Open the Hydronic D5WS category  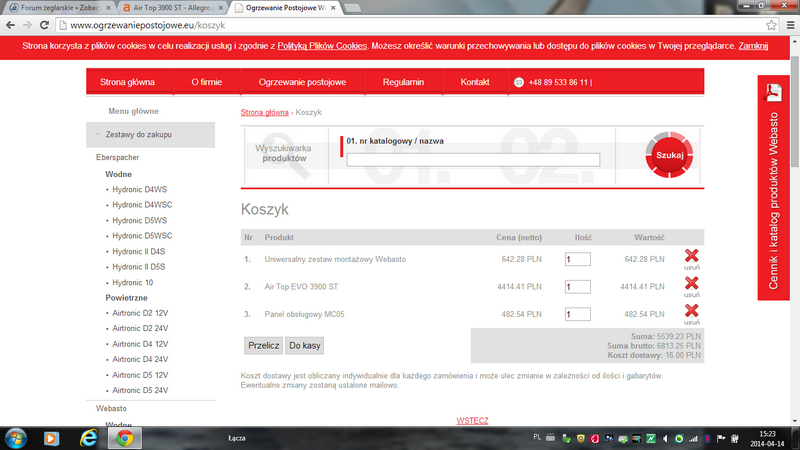139,220
